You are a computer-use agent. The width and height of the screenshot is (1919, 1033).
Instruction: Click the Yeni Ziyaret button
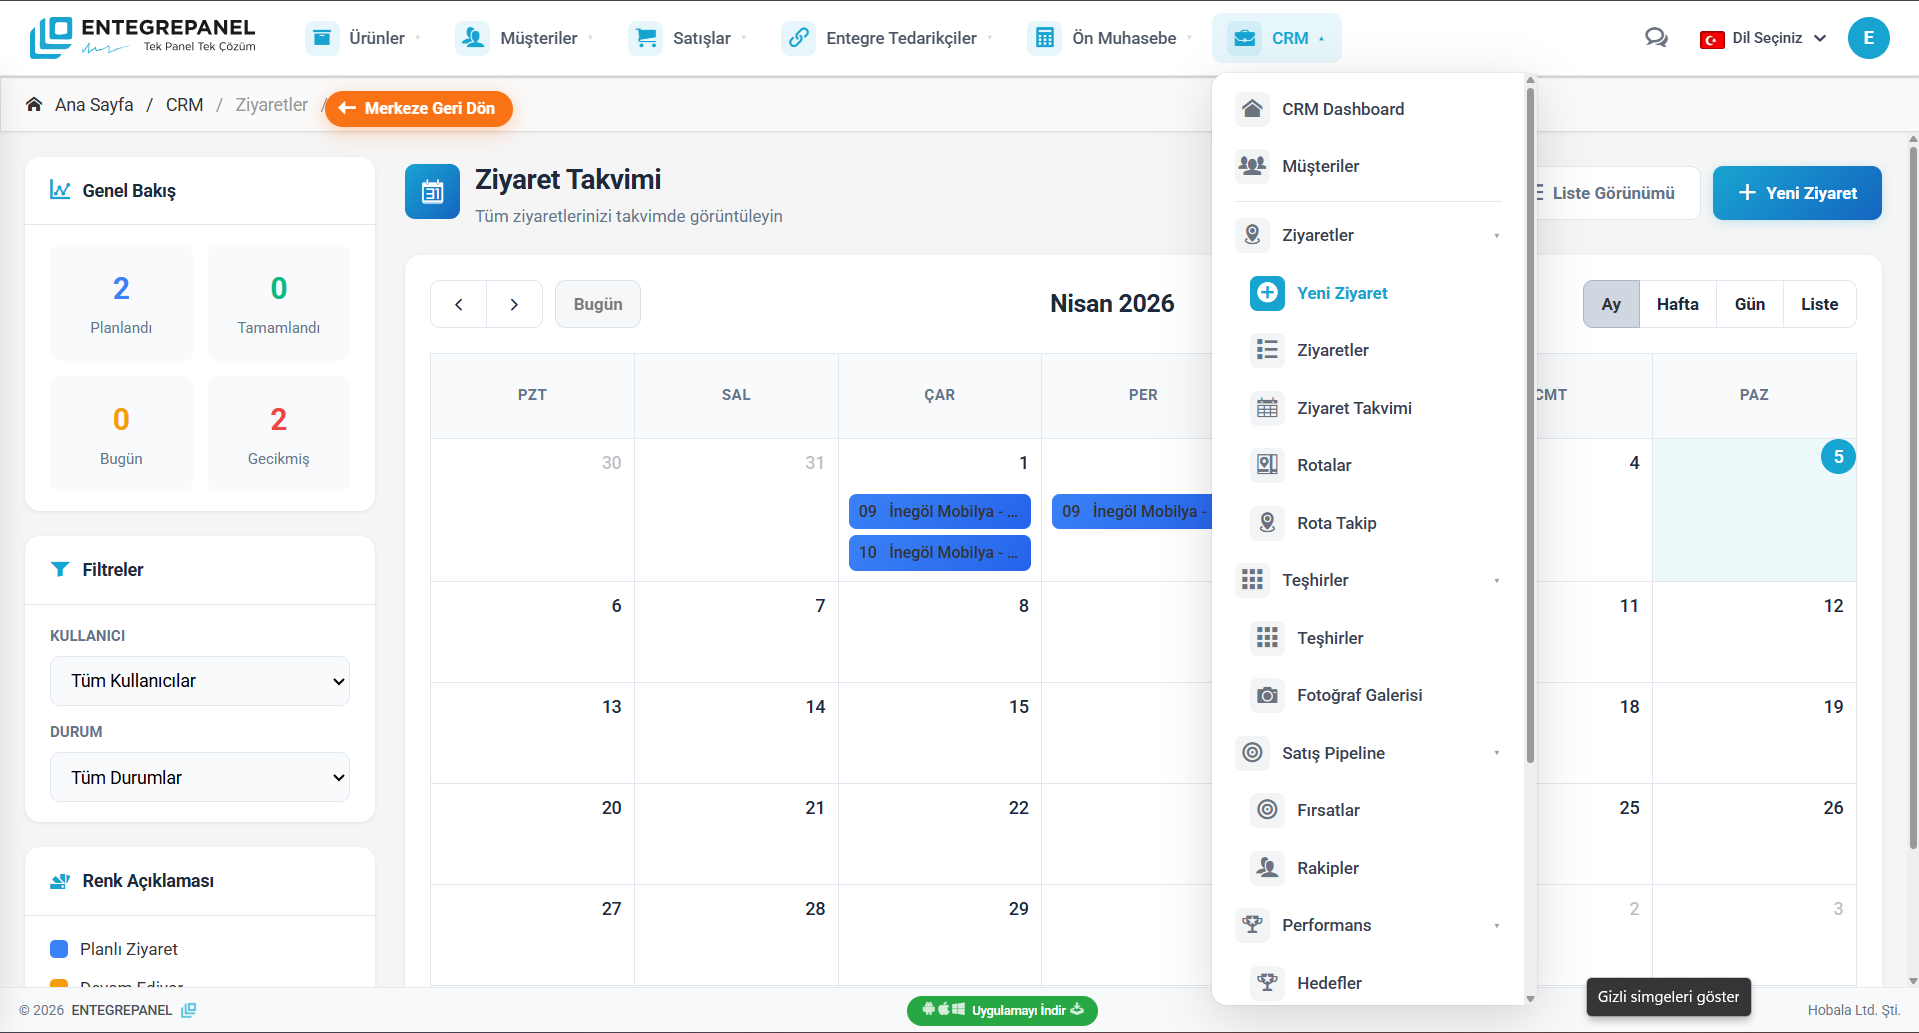coord(1796,193)
